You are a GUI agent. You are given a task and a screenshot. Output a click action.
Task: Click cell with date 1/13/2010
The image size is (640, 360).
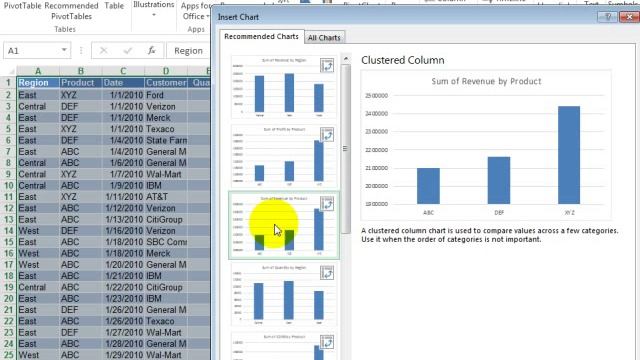tap(123, 219)
